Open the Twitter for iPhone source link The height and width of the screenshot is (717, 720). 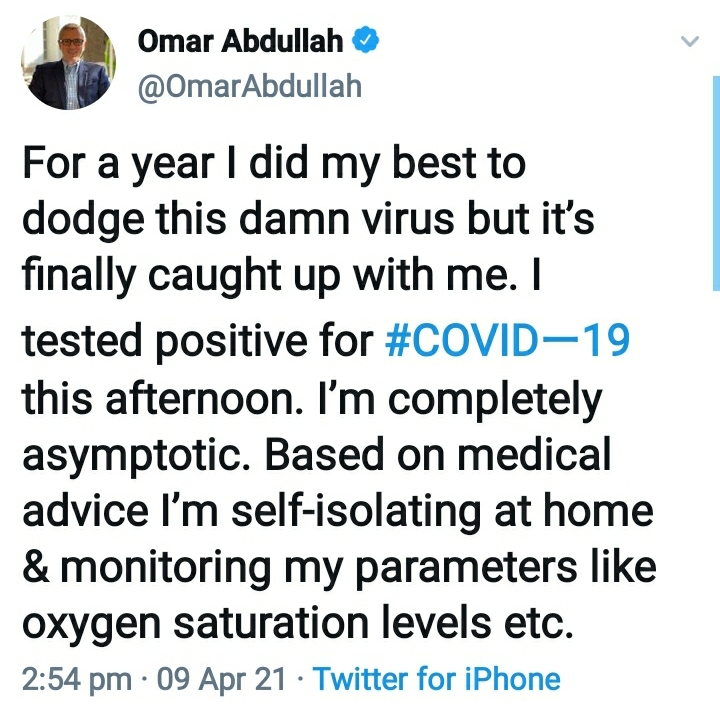(x=437, y=680)
